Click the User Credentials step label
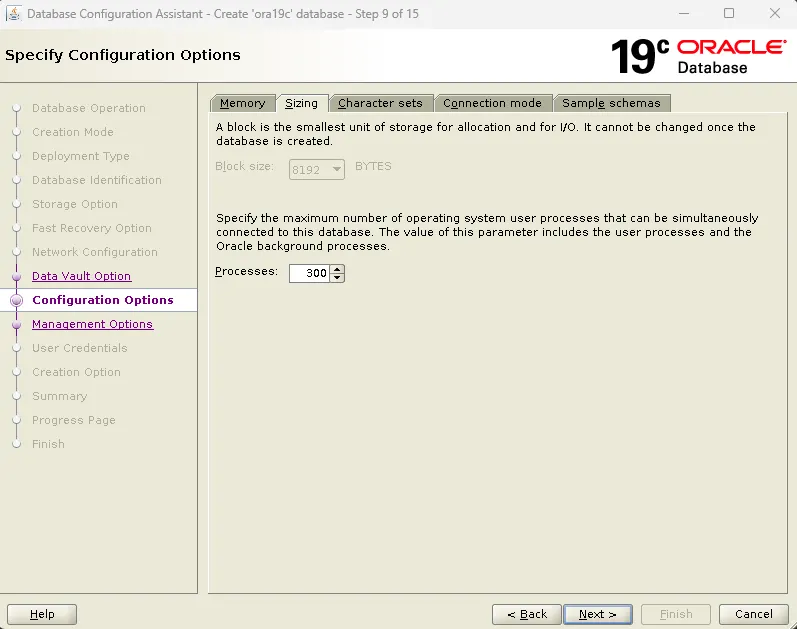 coord(79,348)
